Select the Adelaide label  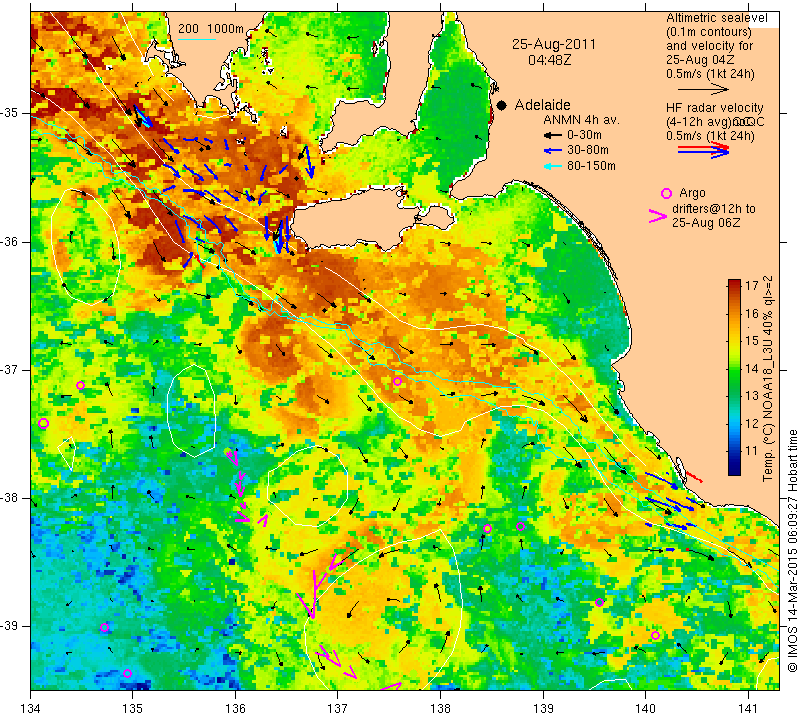pyautogui.click(x=542, y=105)
